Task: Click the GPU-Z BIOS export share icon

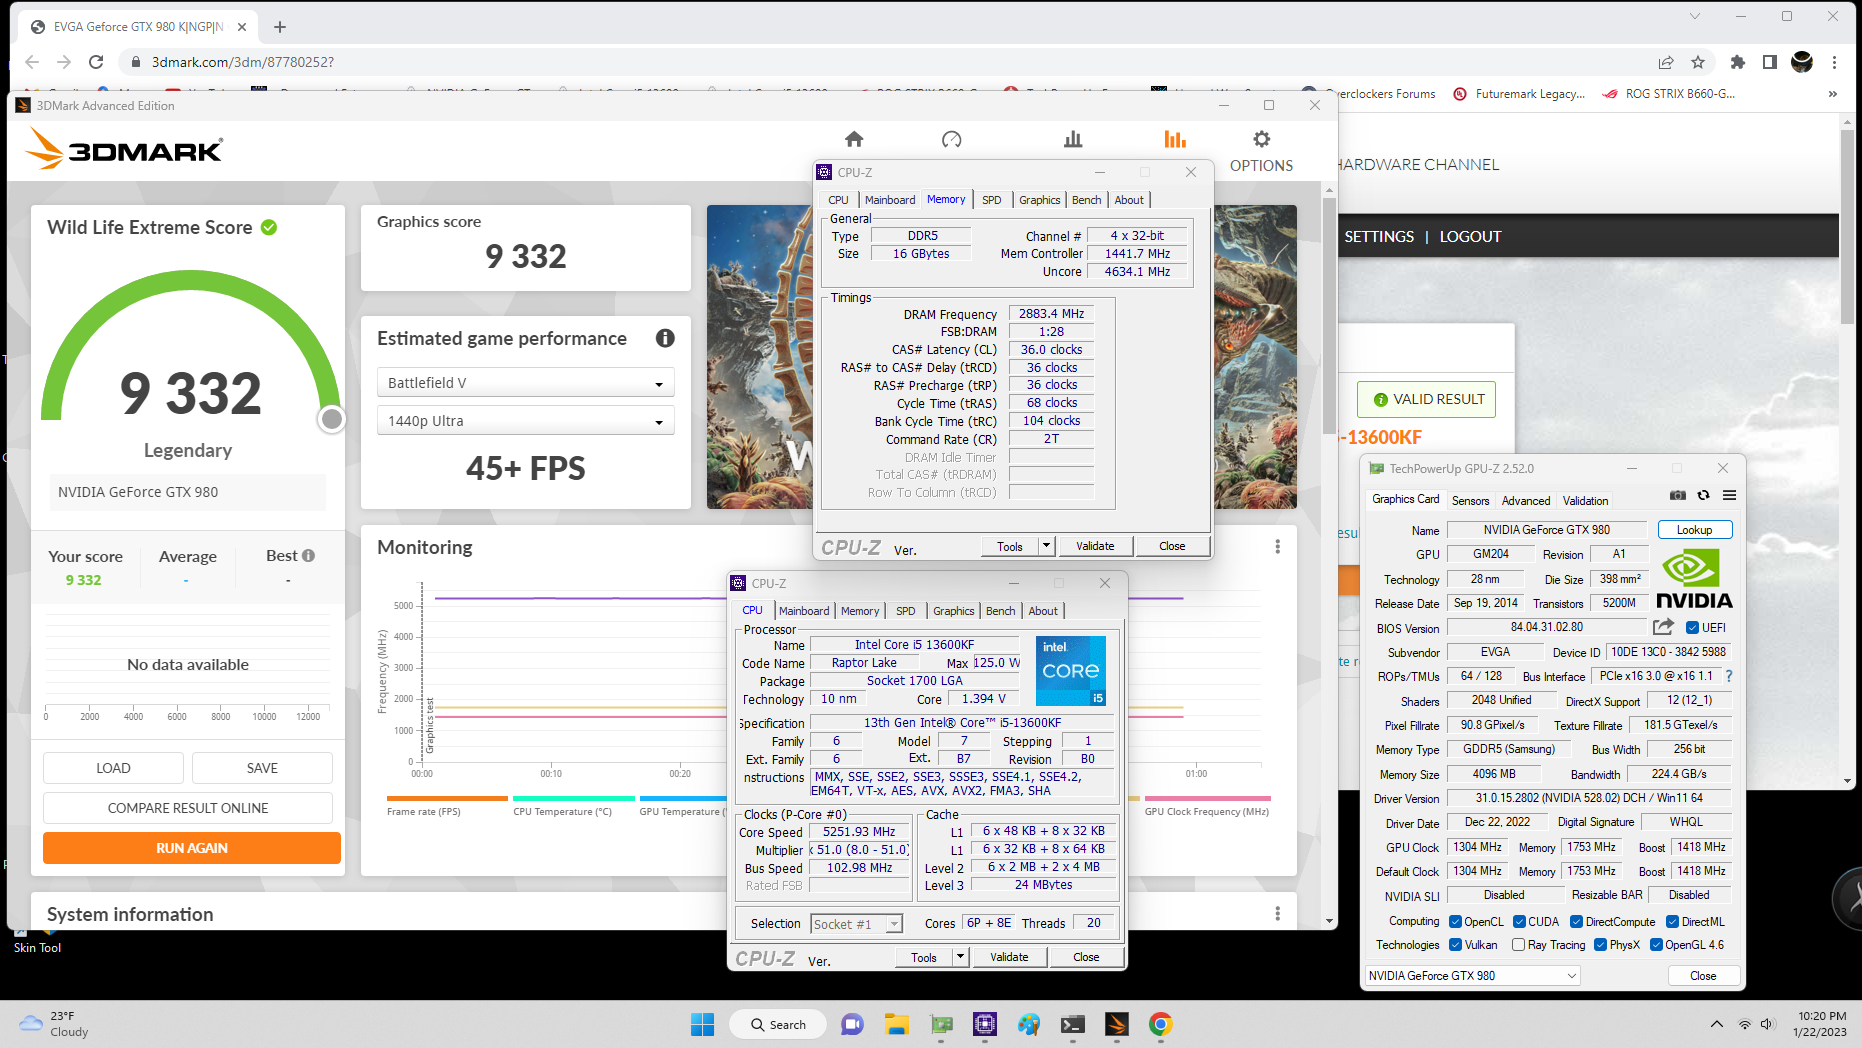Action: pyautogui.click(x=1663, y=627)
